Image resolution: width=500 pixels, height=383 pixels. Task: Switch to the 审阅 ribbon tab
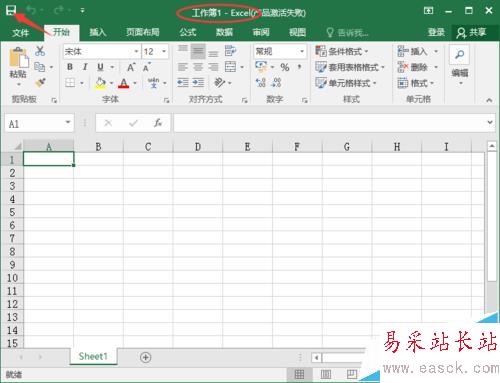click(x=261, y=32)
